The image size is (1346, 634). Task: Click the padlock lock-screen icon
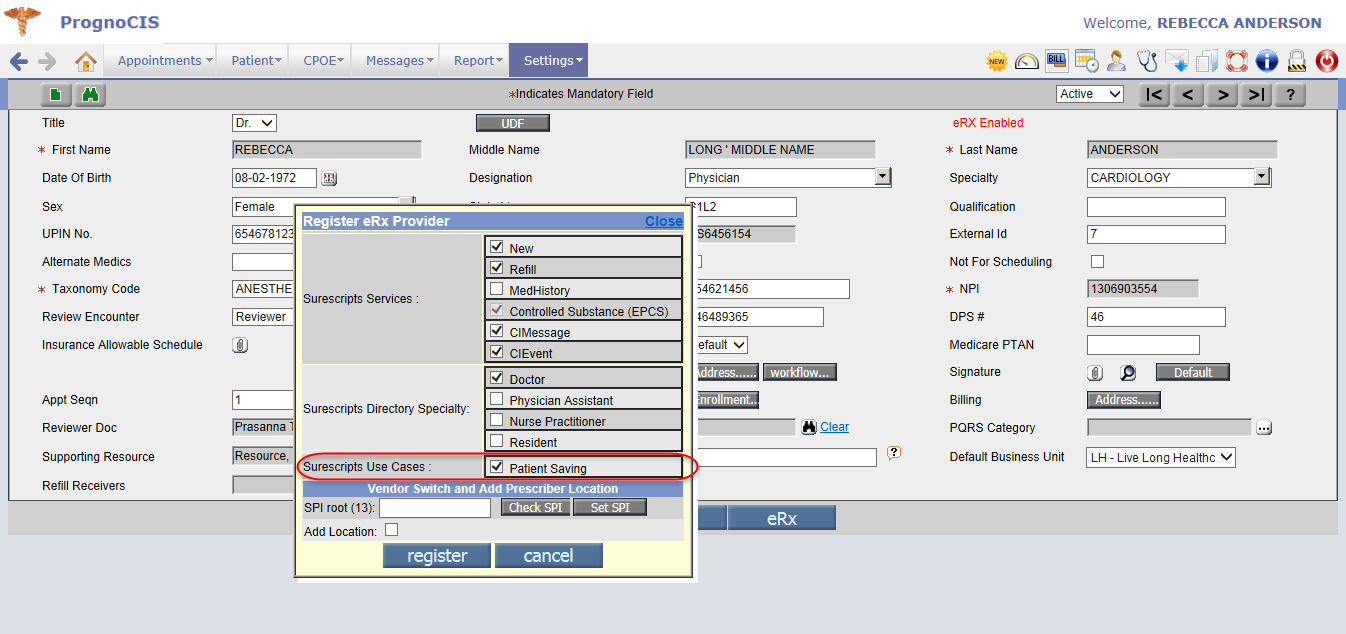(x=1297, y=62)
